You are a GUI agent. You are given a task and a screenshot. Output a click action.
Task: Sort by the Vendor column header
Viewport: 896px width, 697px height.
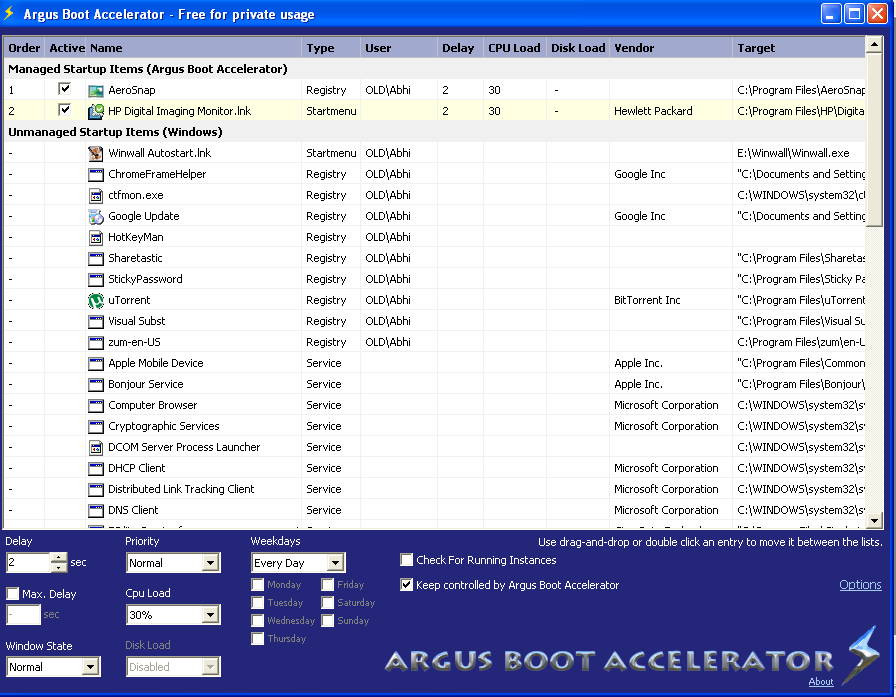click(671, 48)
